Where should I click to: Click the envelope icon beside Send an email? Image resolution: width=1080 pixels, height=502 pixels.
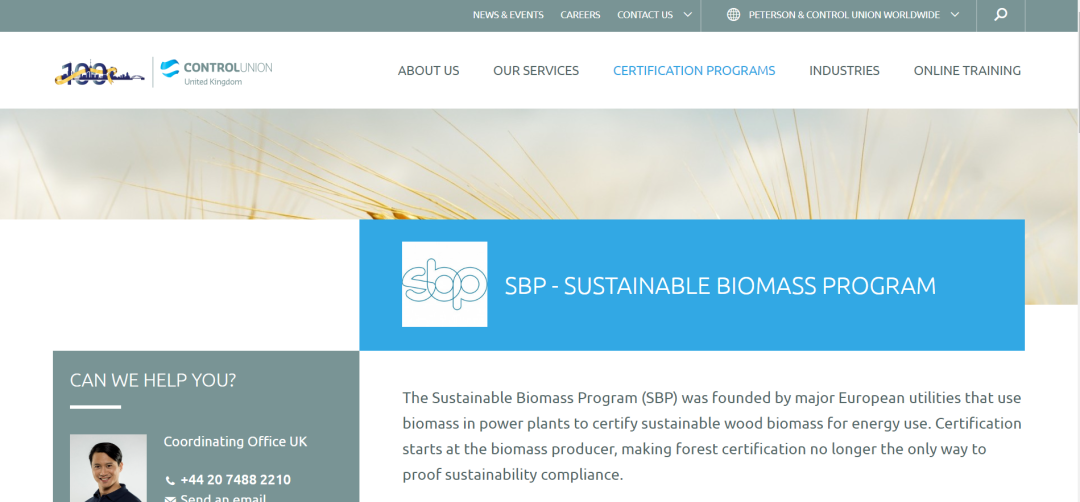coord(170,499)
